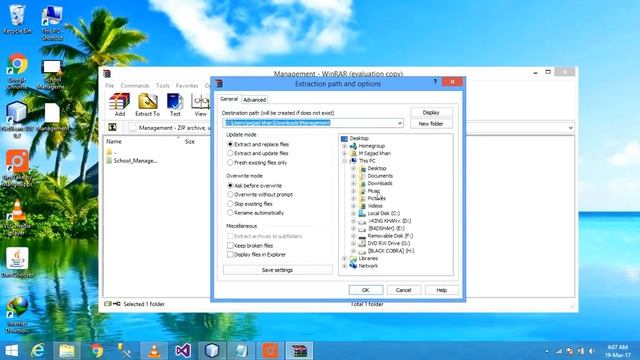Select DVD RW Drive (G:) in tree

click(x=389, y=243)
